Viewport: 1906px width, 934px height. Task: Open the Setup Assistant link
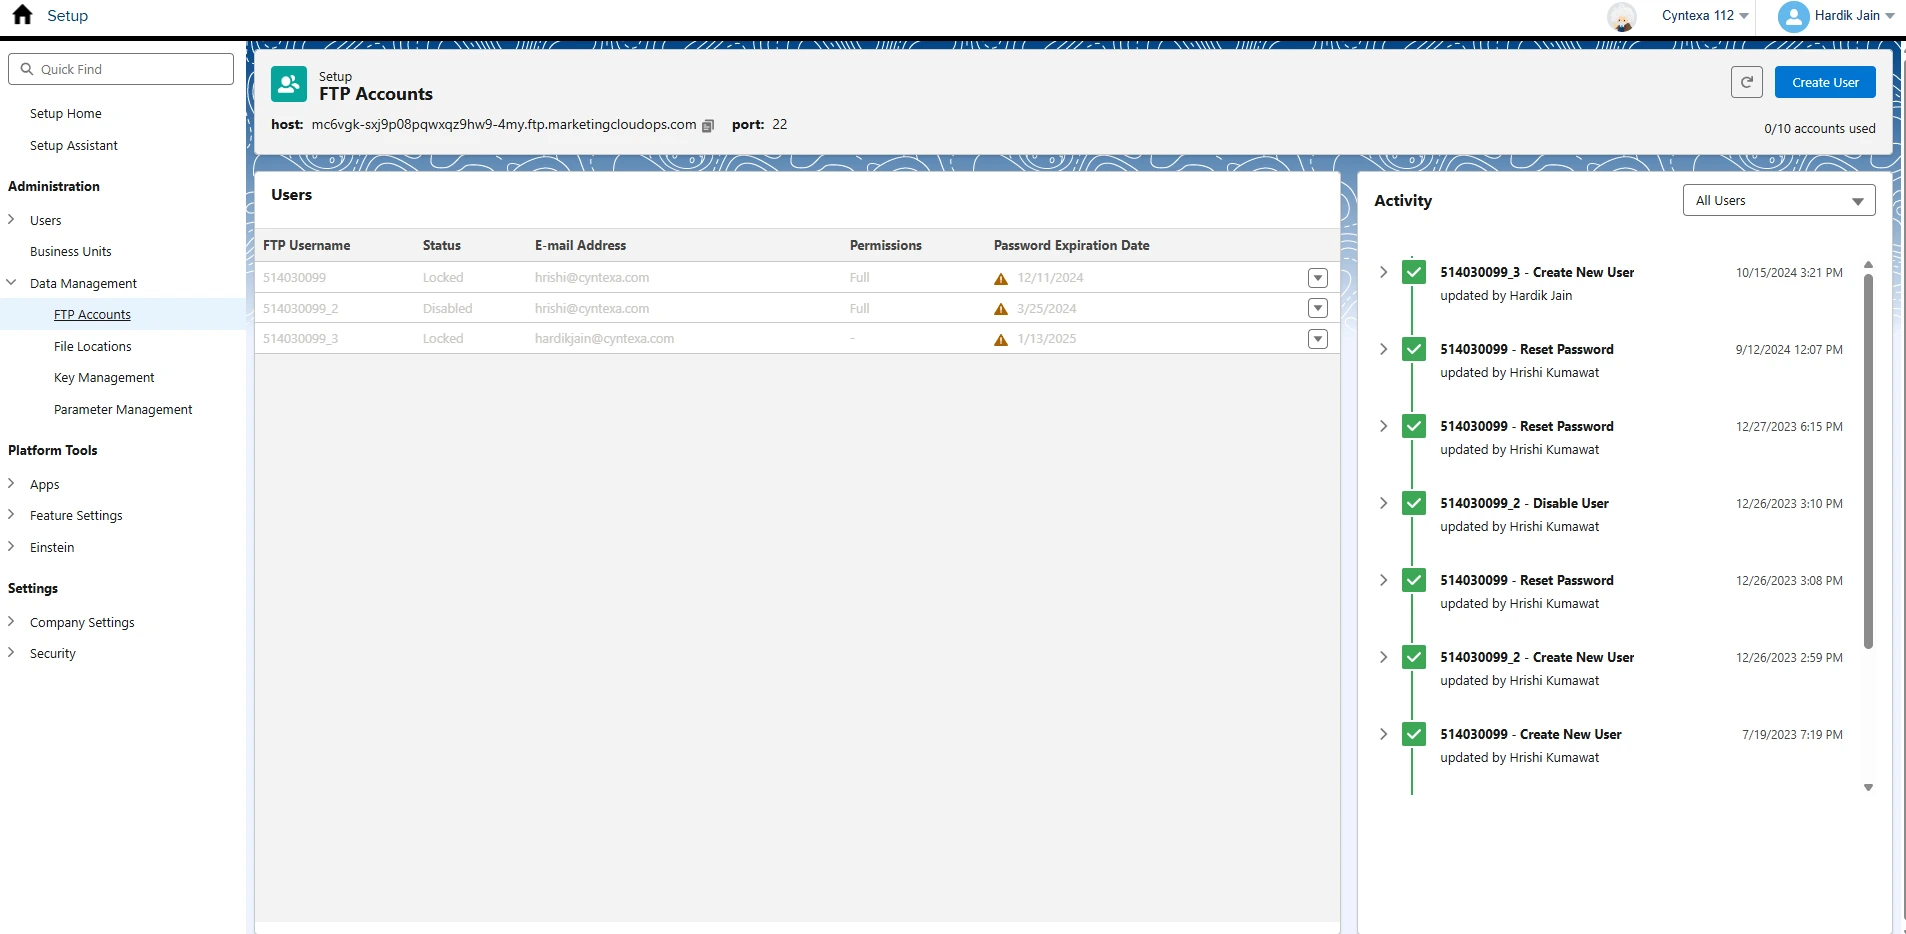[x=74, y=146]
